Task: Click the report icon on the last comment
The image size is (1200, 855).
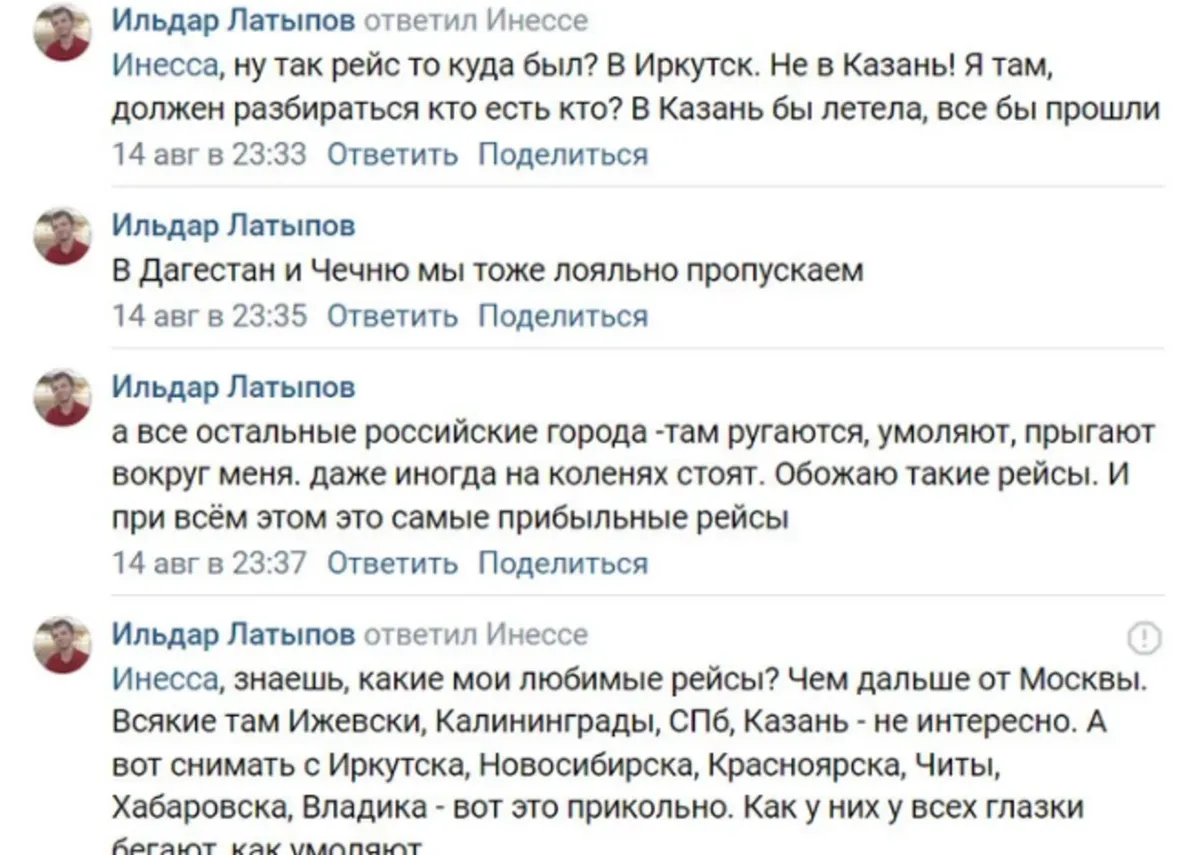Action: click(x=1143, y=637)
